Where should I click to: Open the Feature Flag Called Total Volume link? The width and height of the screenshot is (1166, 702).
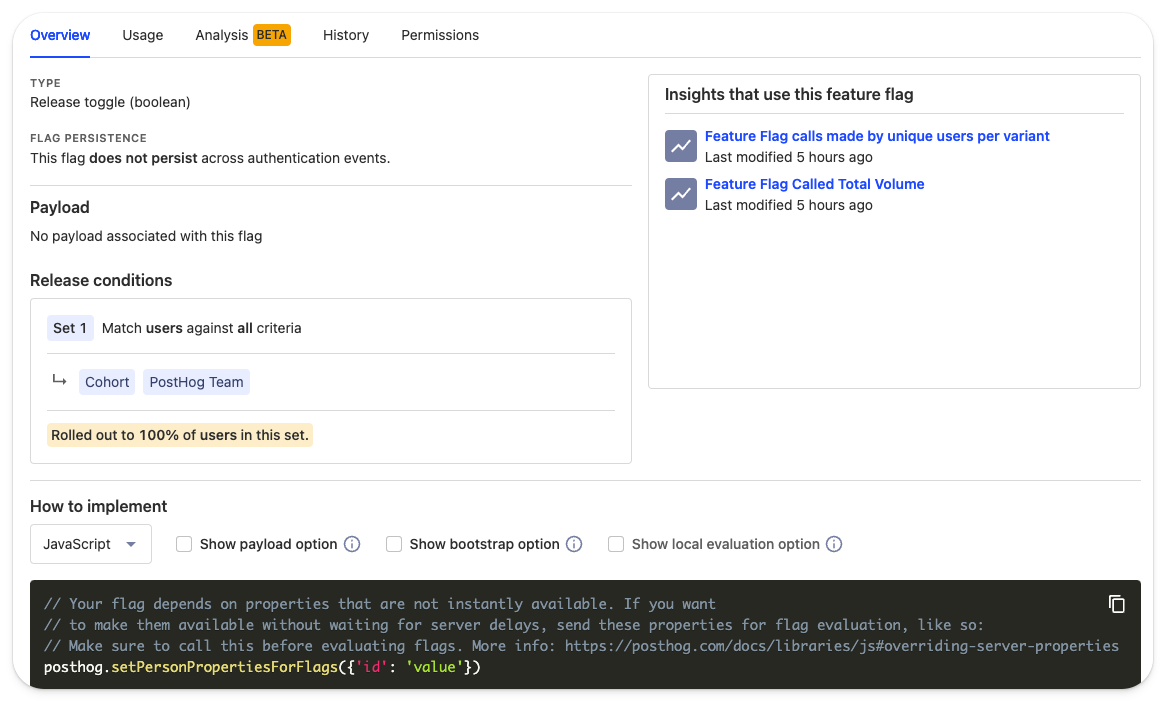click(814, 184)
